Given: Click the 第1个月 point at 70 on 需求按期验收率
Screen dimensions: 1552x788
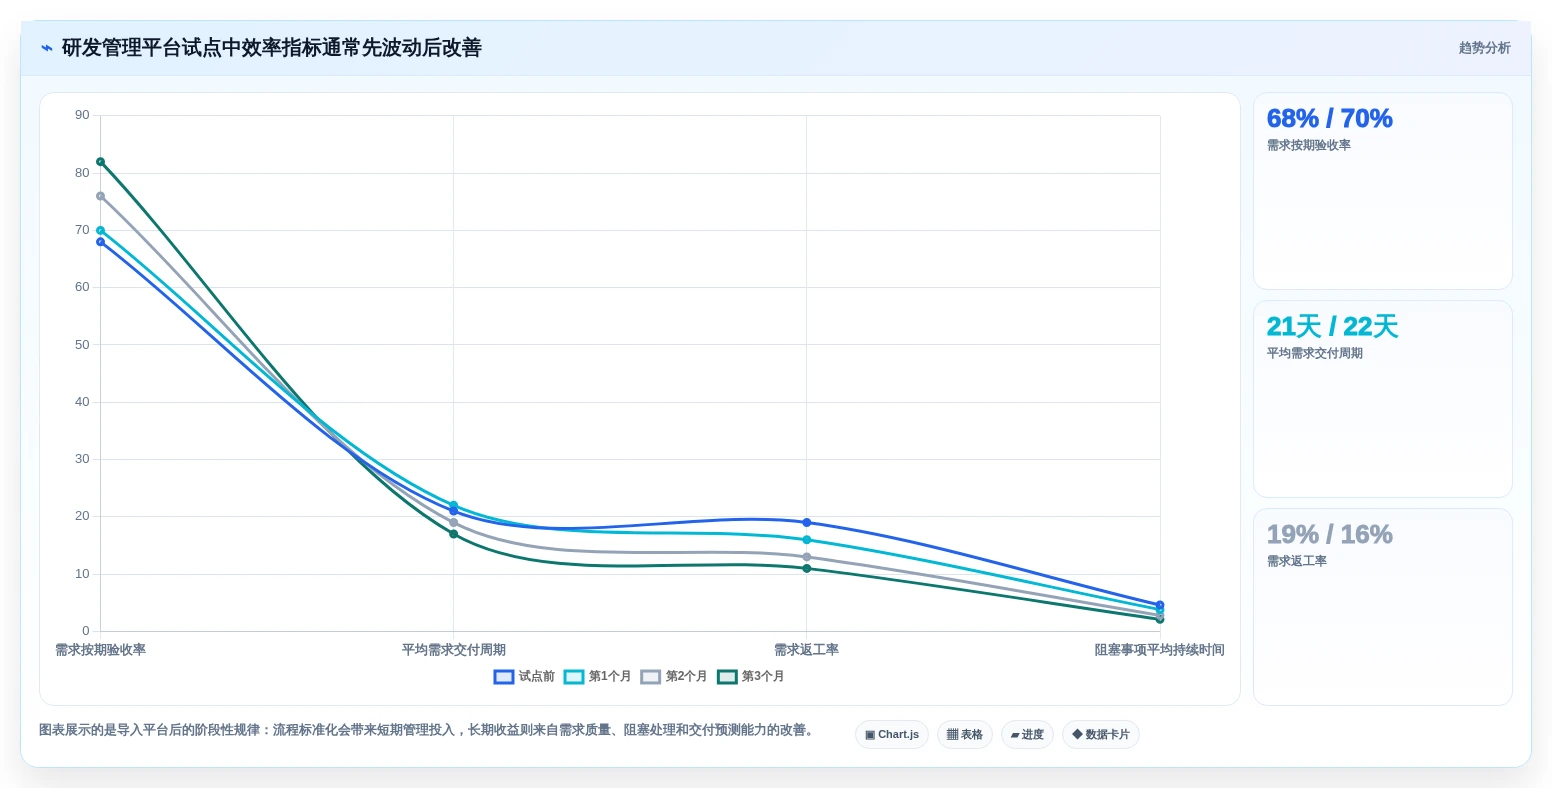Looking at the screenshot, I should 100,230.
